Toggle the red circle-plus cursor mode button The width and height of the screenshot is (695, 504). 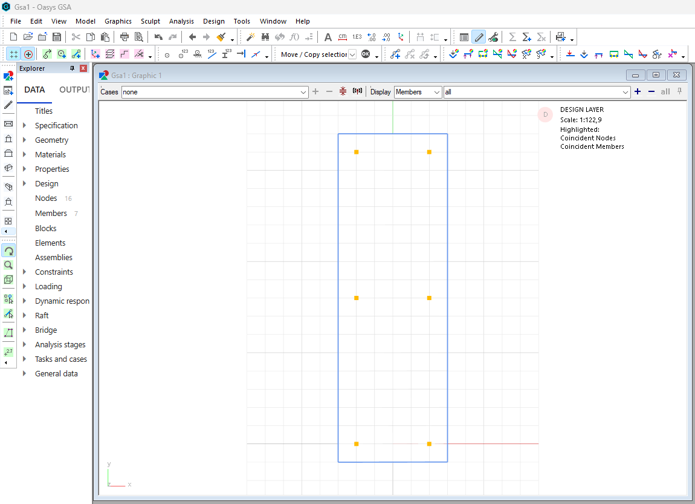(x=28, y=54)
